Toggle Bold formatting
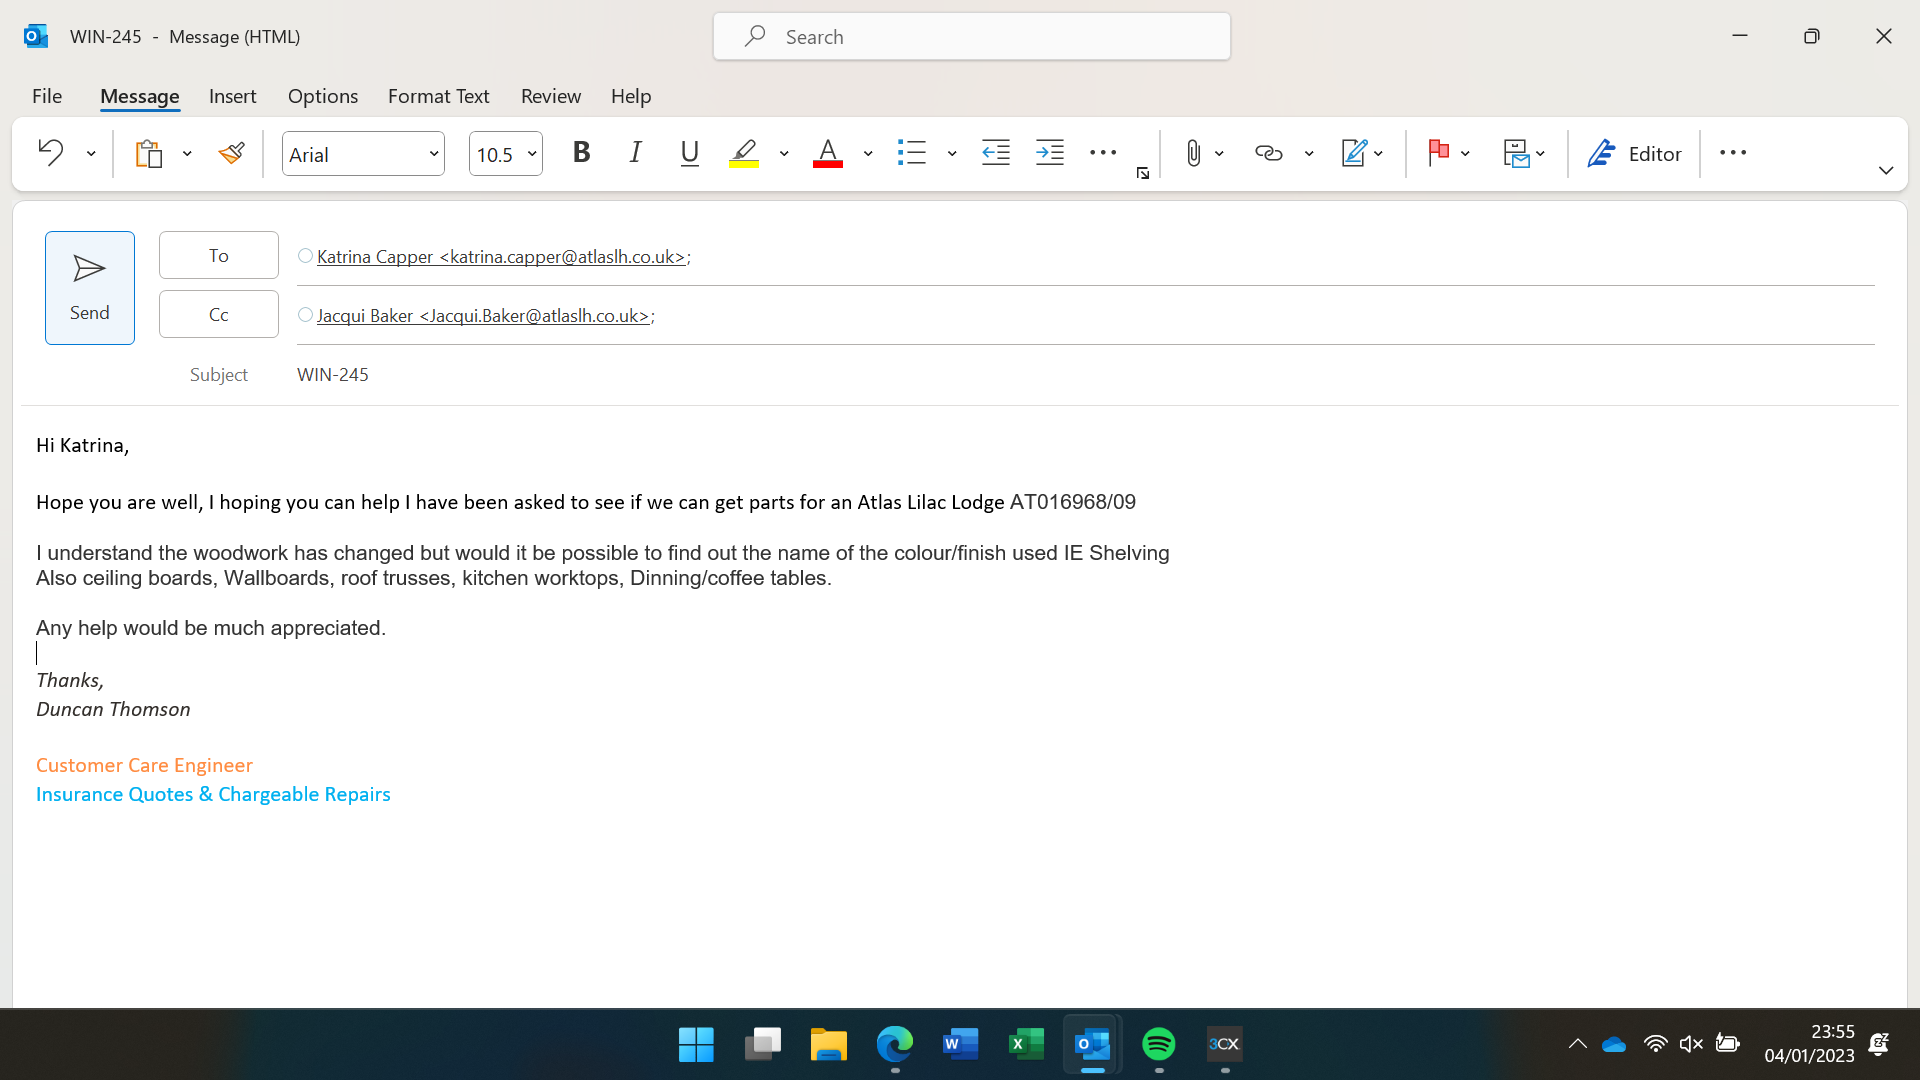The image size is (1920, 1080). coord(581,153)
